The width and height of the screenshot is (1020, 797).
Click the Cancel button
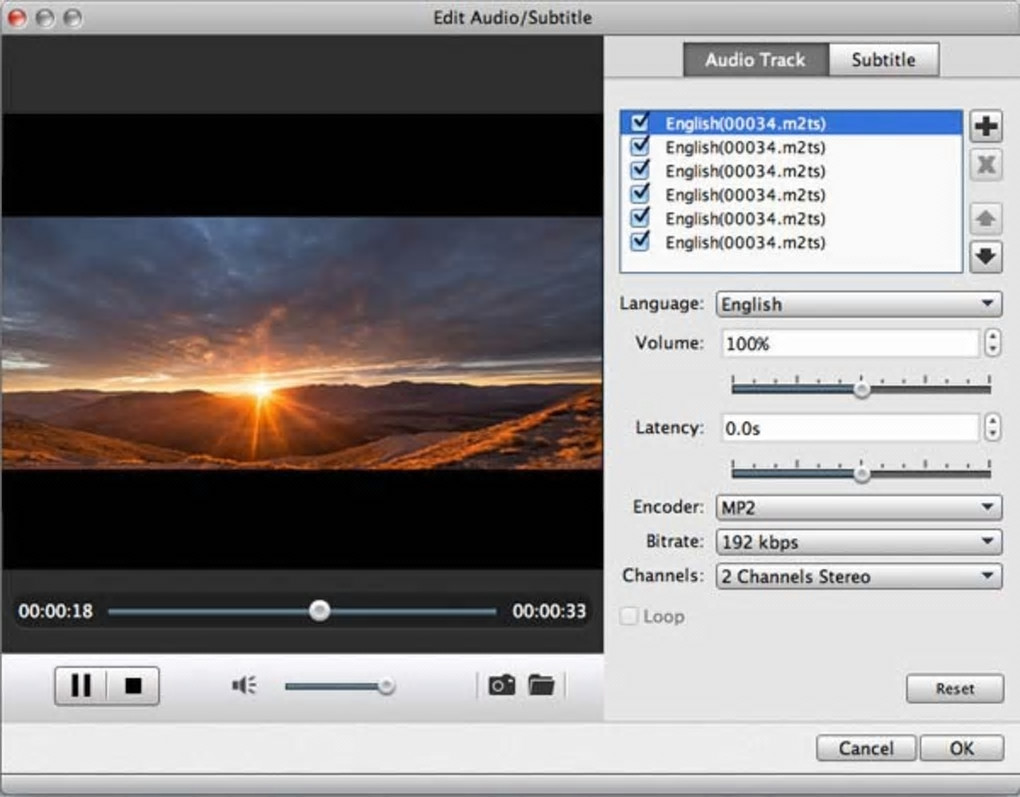point(866,748)
